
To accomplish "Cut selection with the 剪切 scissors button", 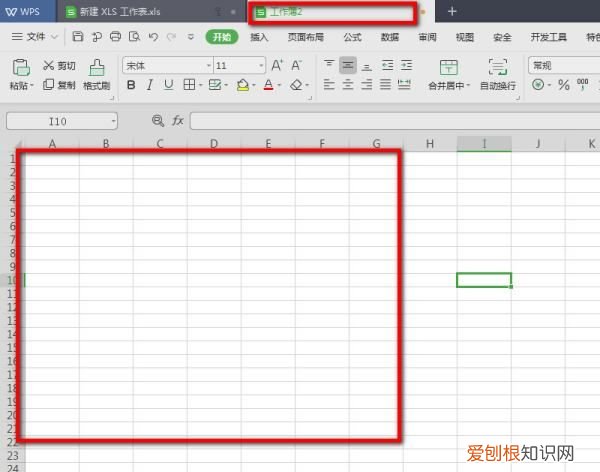I will pyautogui.click(x=59, y=65).
